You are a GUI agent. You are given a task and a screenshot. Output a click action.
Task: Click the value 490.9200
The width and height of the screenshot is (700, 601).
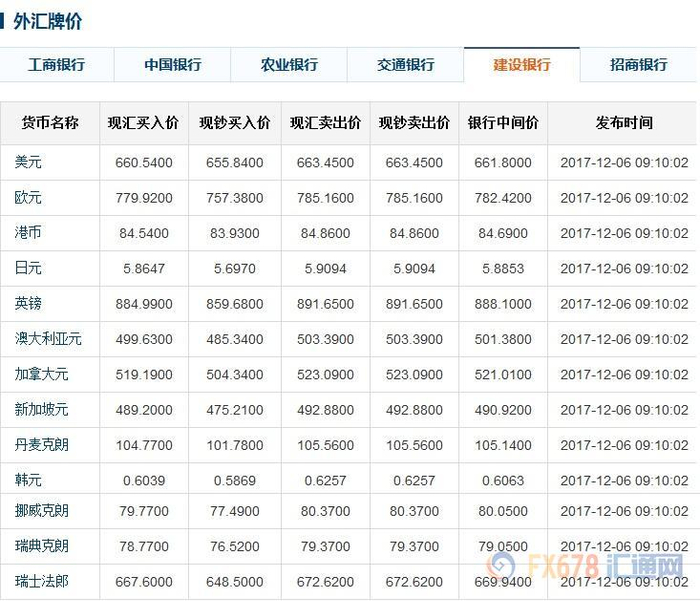503,410
